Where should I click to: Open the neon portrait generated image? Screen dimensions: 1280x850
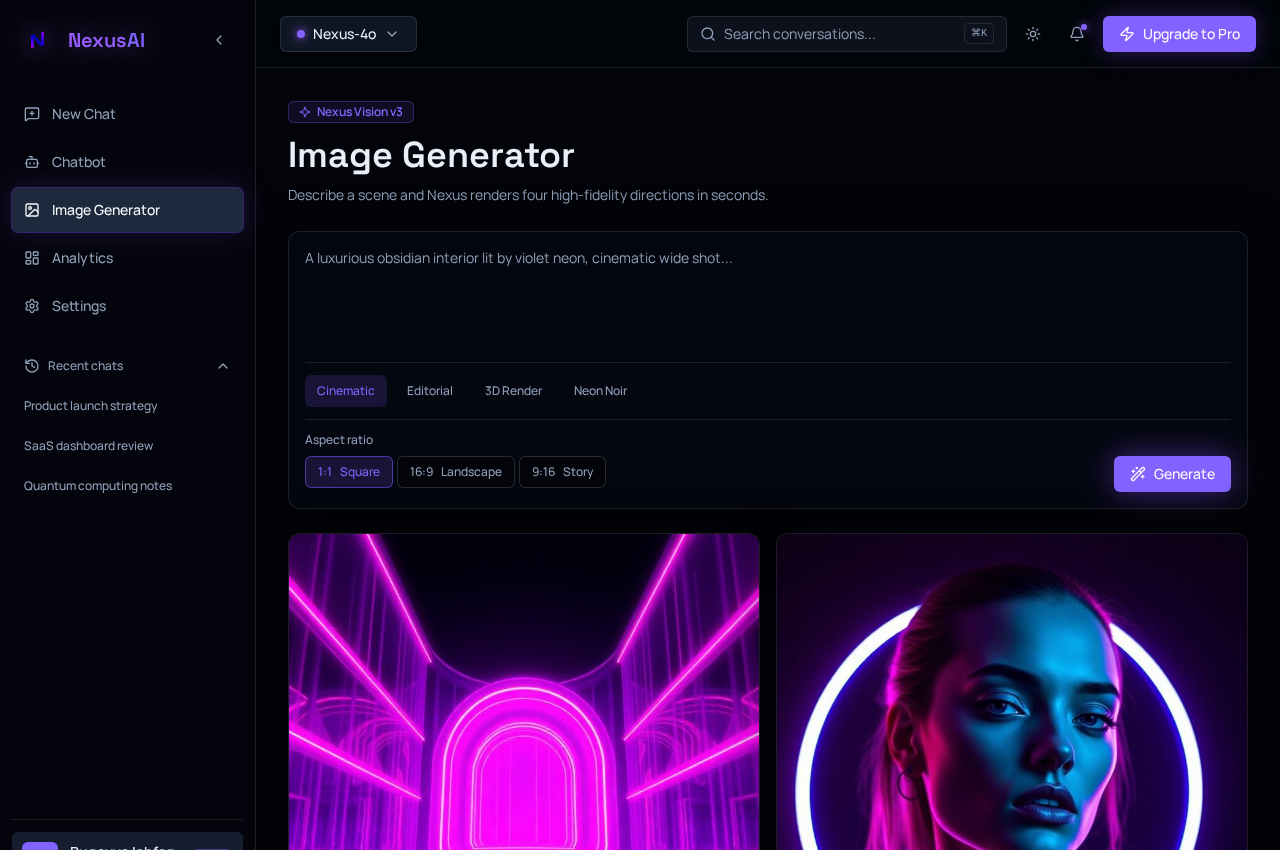click(1012, 692)
